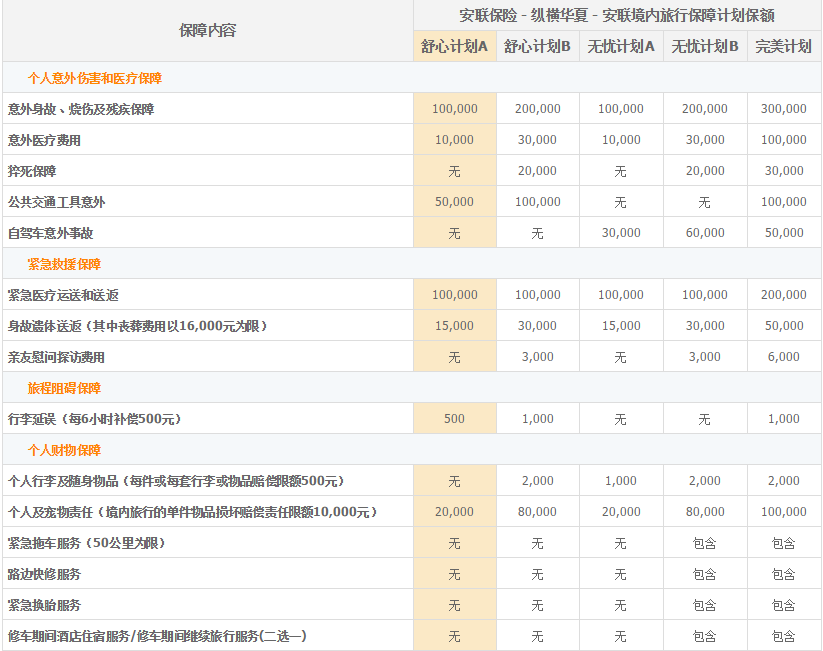Image resolution: width=823 pixels, height=651 pixels.
Task: Click 无忧计划B's 包含 in 紧急拖车服务 row
Action: click(x=704, y=543)
